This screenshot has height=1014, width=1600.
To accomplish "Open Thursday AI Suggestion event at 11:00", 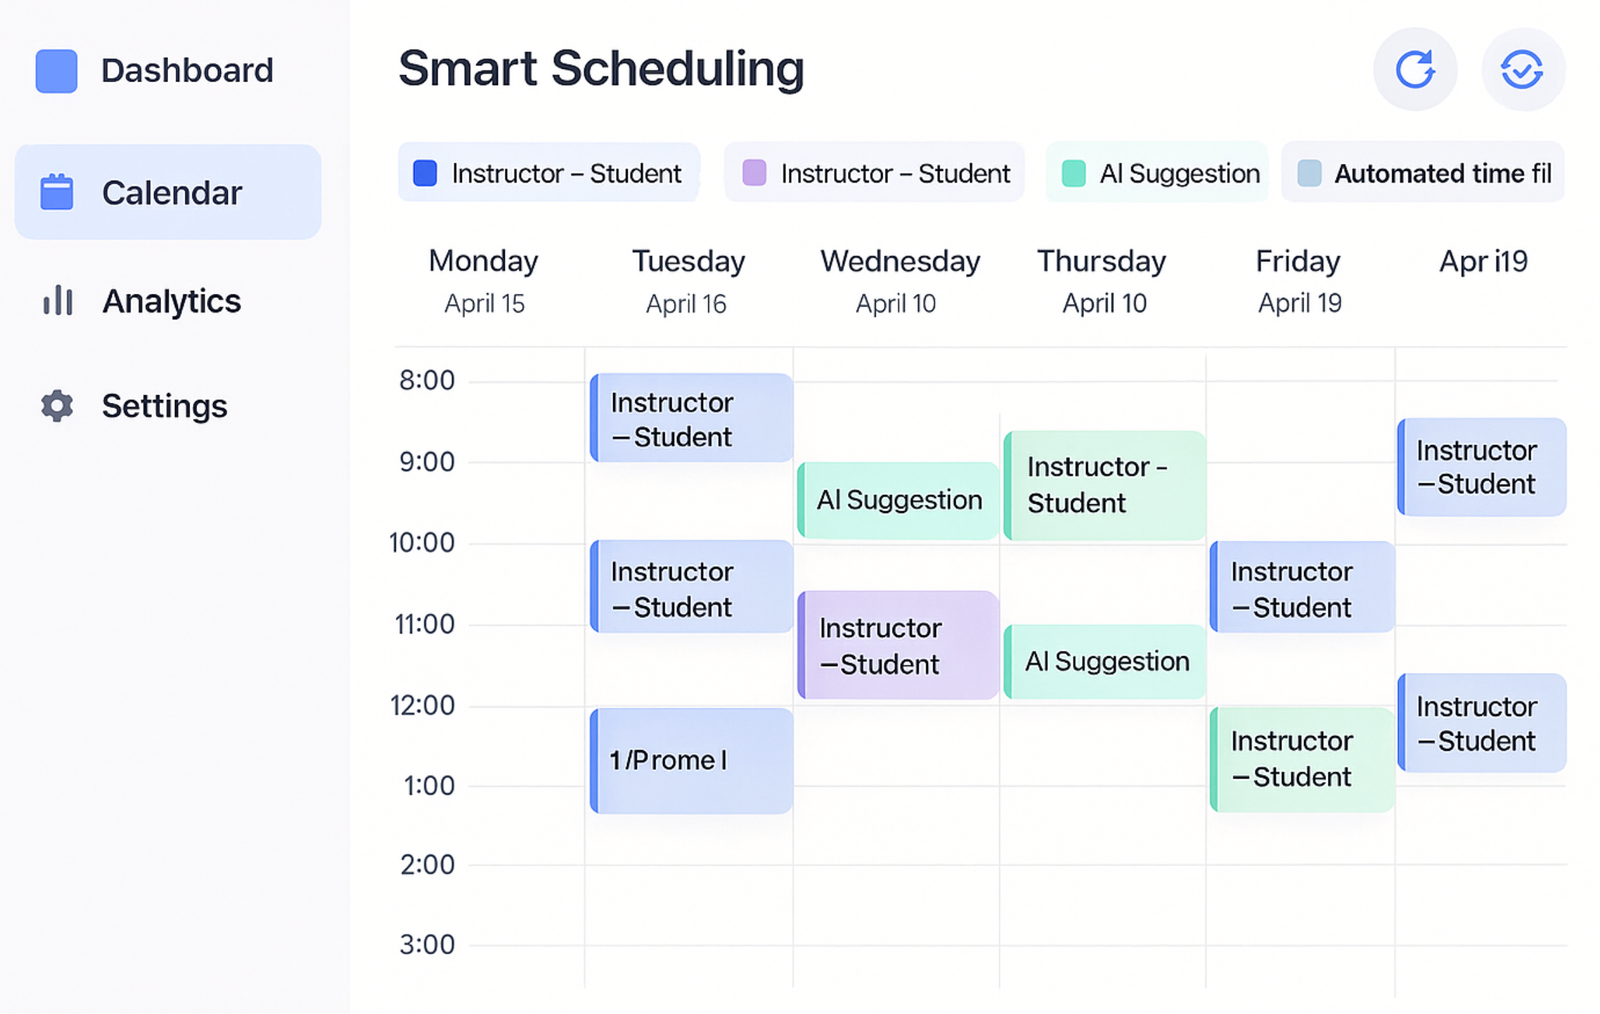I will [1105, 661].
